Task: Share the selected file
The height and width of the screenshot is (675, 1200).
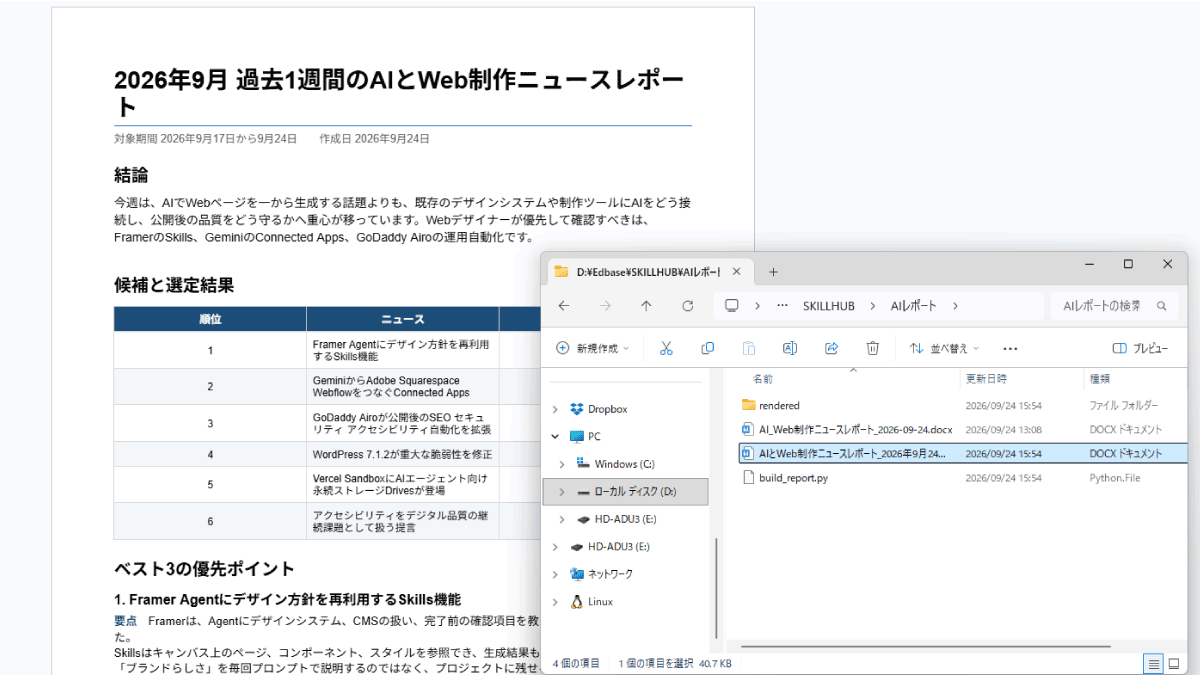Action: (831, 348)
